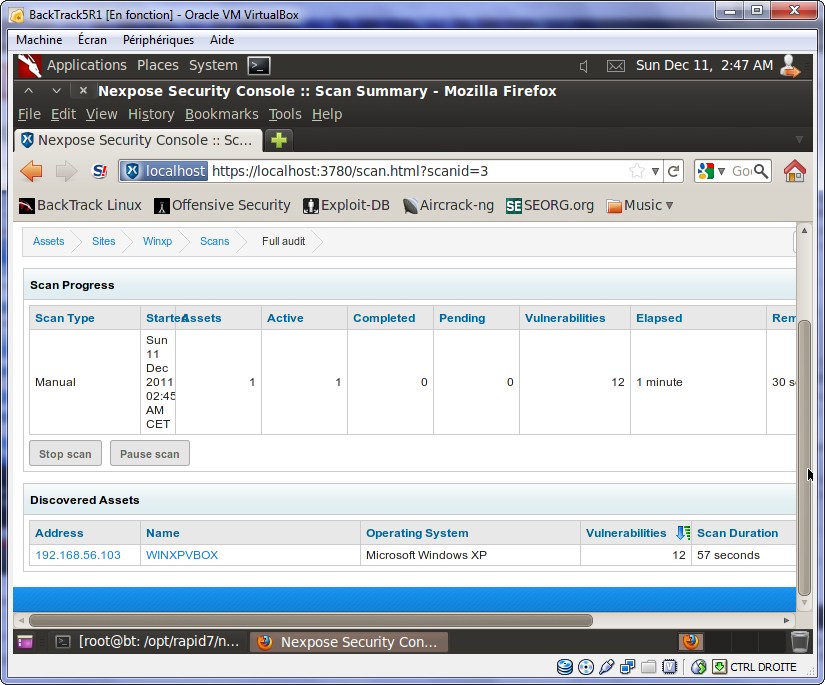Image resolution: width=825 pixels, height=685 pixels.
Task: Open Firefox Bookmarks menu
Action: (222, 114)
